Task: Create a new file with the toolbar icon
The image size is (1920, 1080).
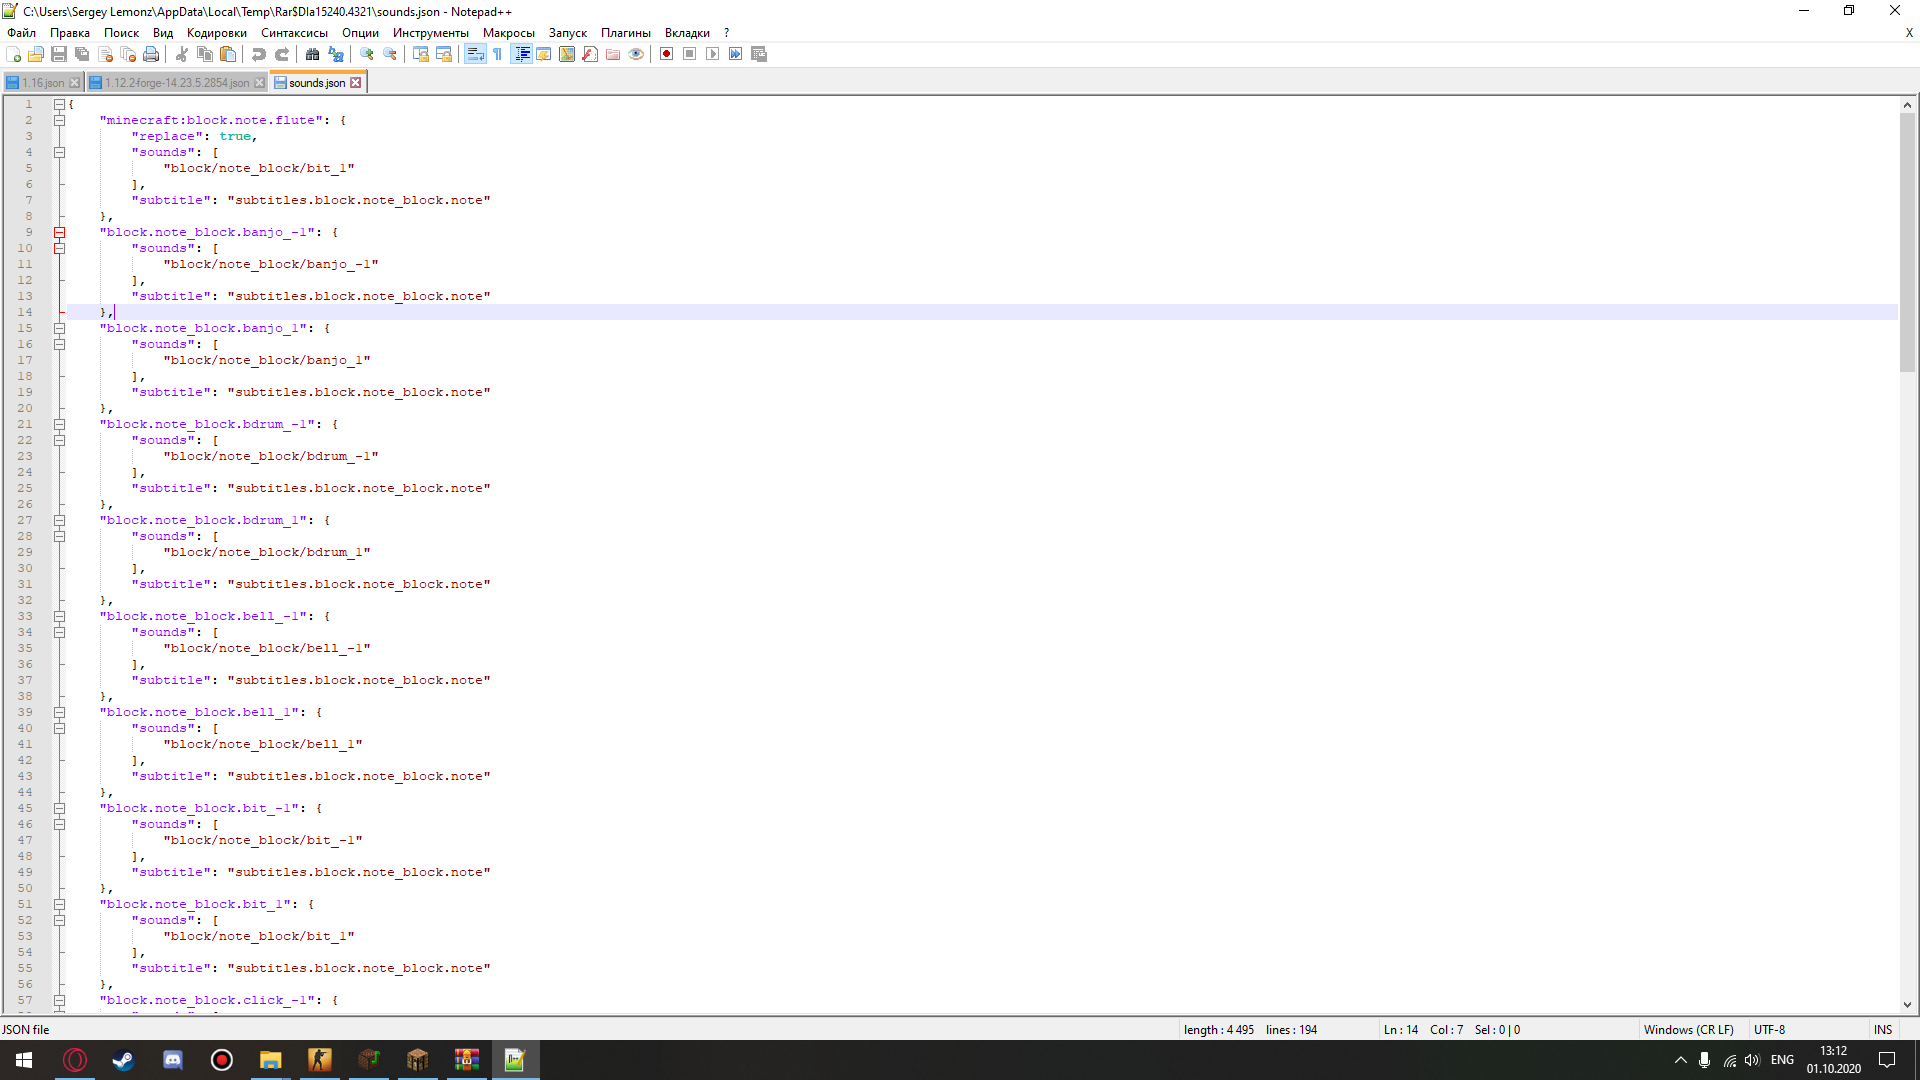Action: 13,54
